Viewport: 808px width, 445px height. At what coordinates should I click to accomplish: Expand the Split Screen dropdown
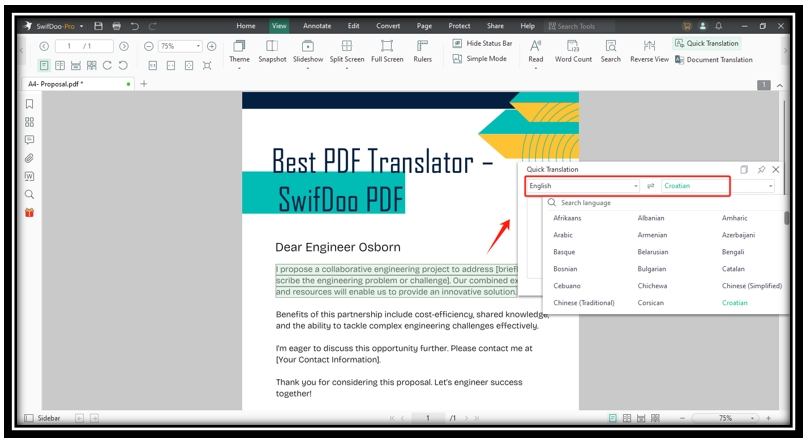[x=347, y=68]
